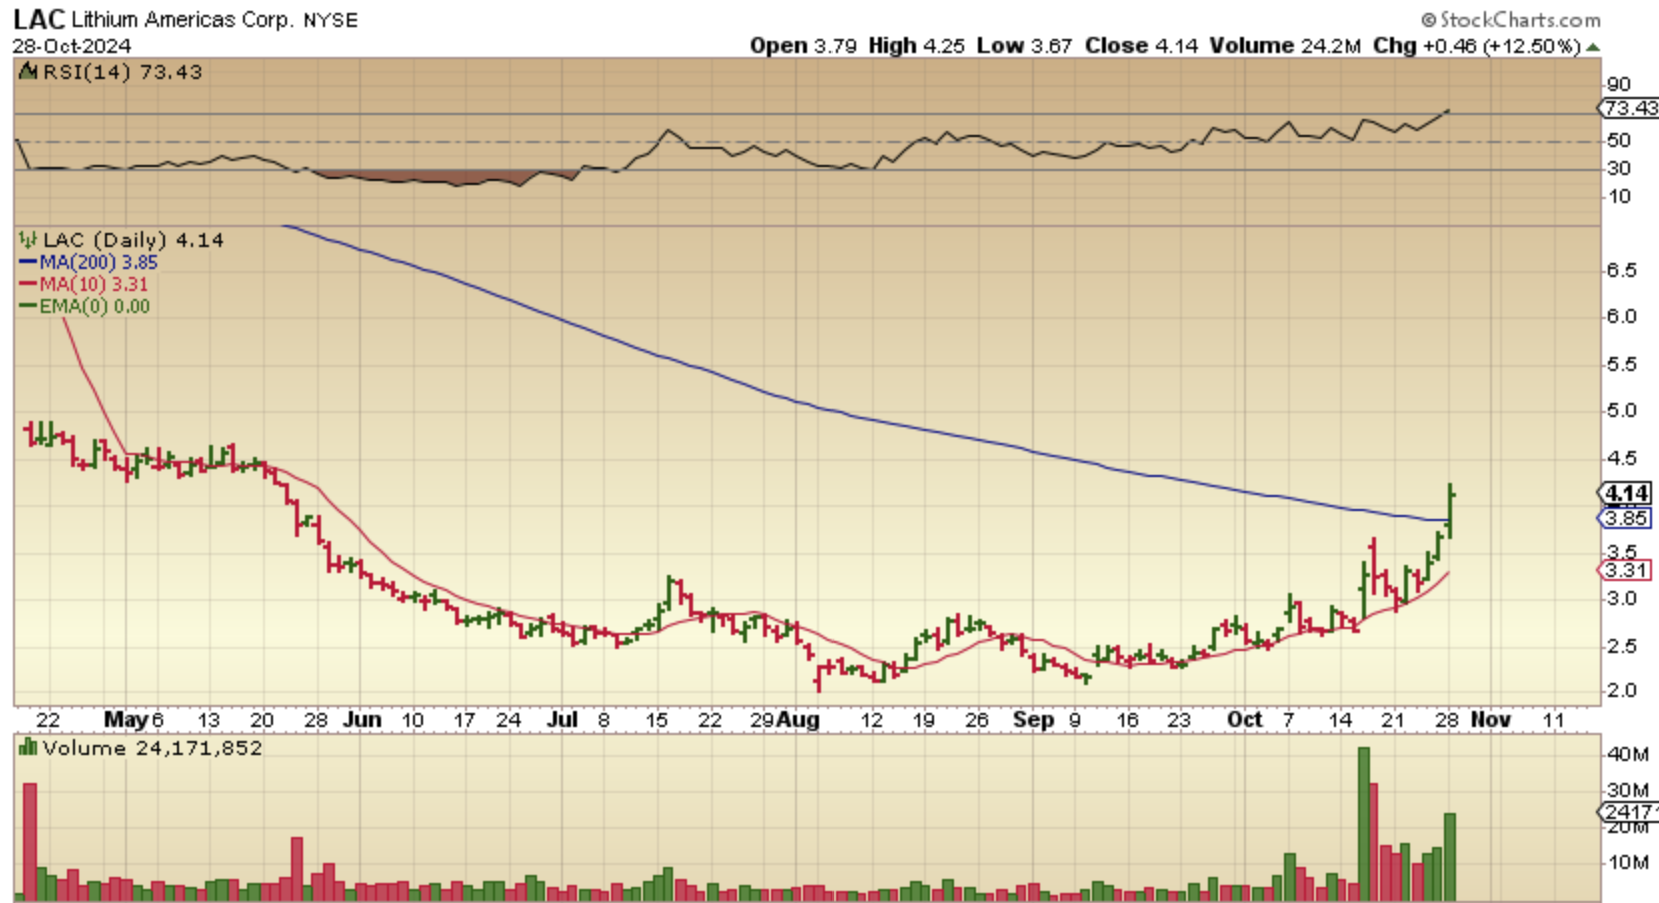Click the last green price bar on Oct 28
Viewport: 1659px width, 903px height.
click(1450, 511)
